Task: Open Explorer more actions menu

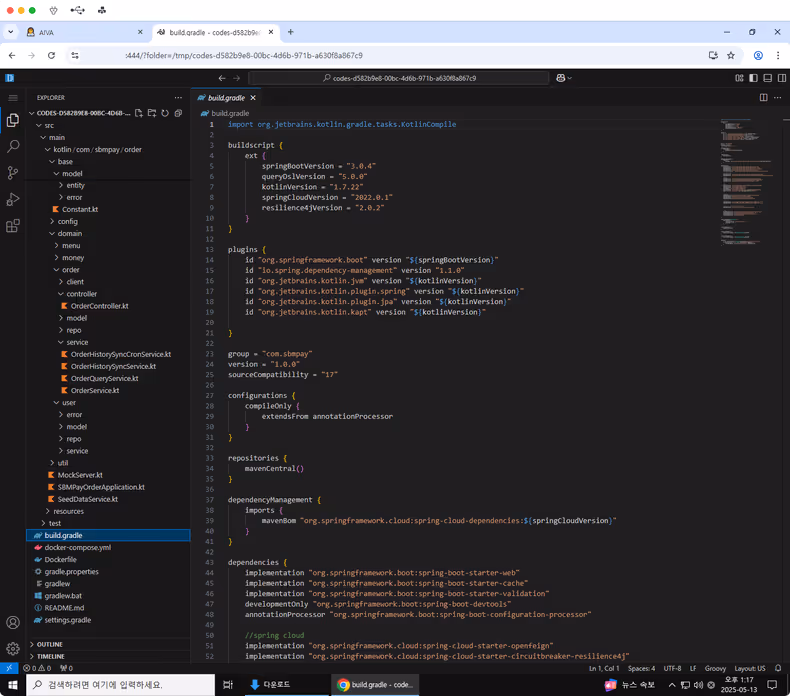Action: click(x=178, y=98)
